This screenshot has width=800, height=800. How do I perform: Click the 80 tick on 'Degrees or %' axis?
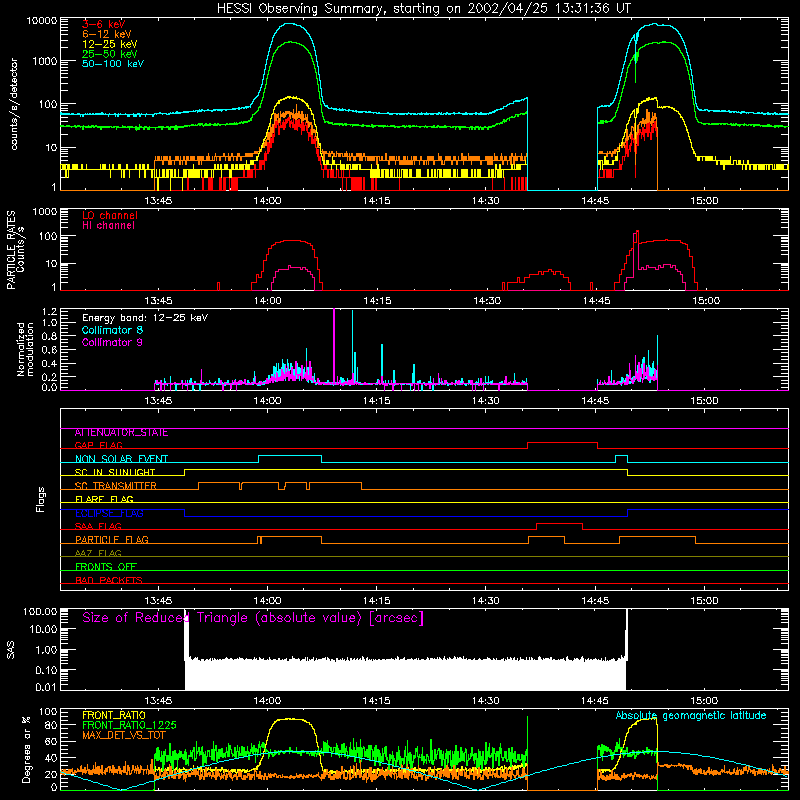click(52, 725)
